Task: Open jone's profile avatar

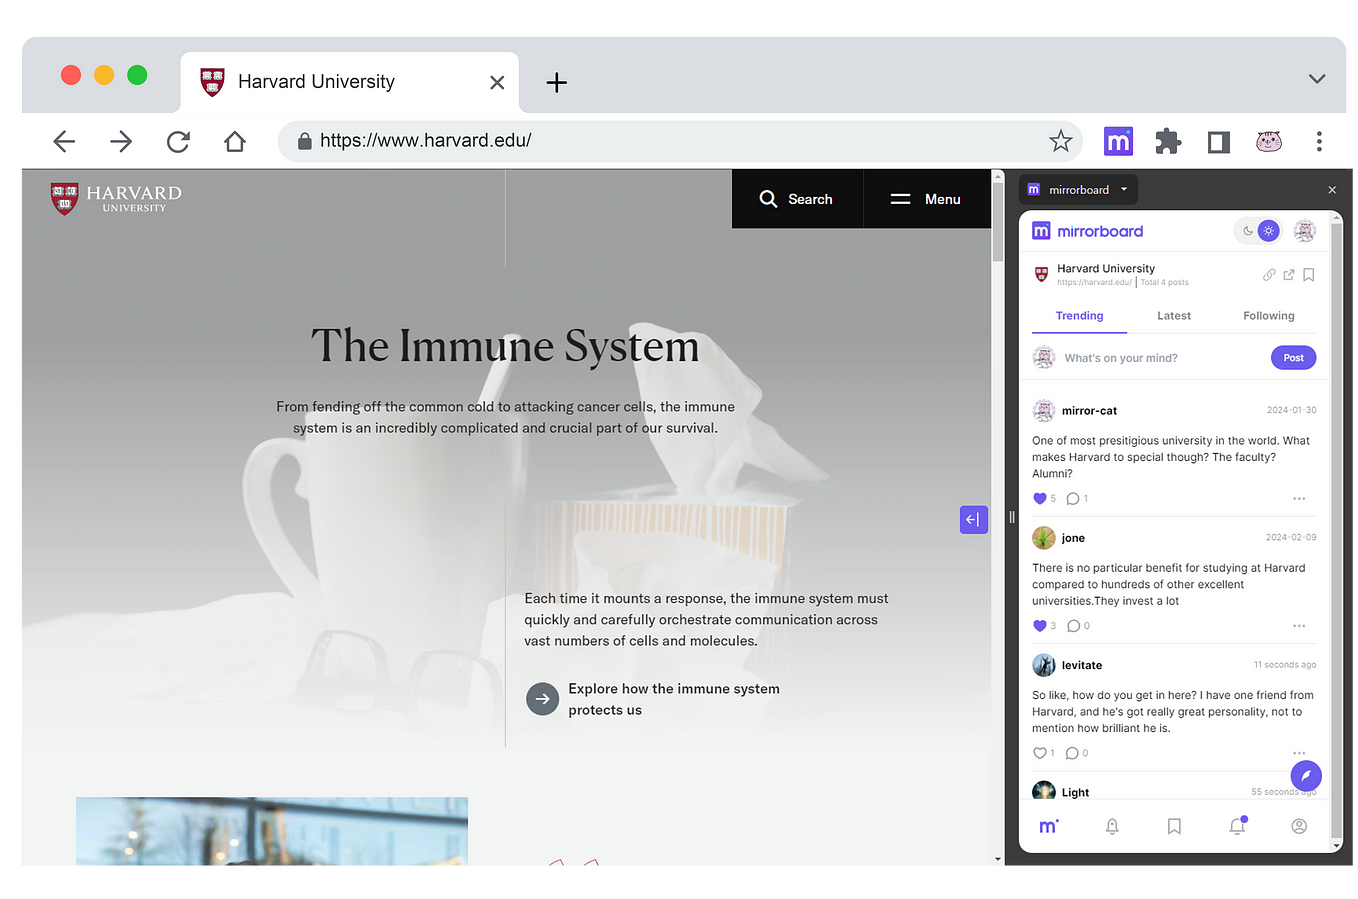Action: pyautogui.click(x=1044, y=538)
